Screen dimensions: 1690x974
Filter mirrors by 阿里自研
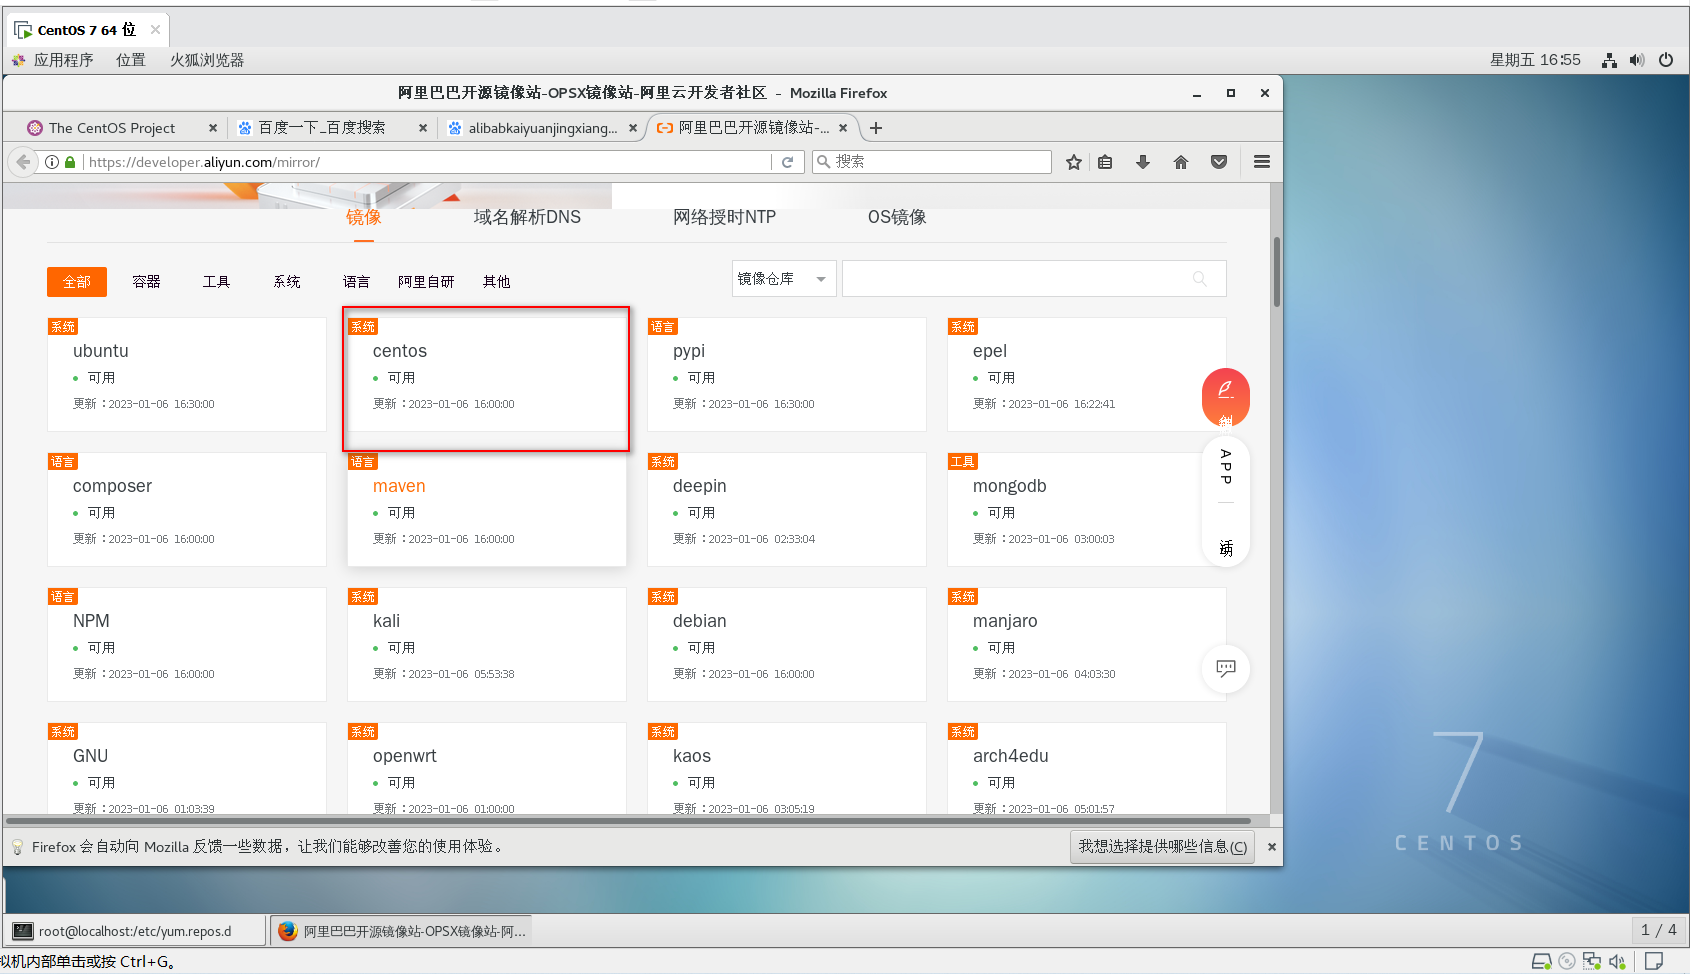pos(427,282)
